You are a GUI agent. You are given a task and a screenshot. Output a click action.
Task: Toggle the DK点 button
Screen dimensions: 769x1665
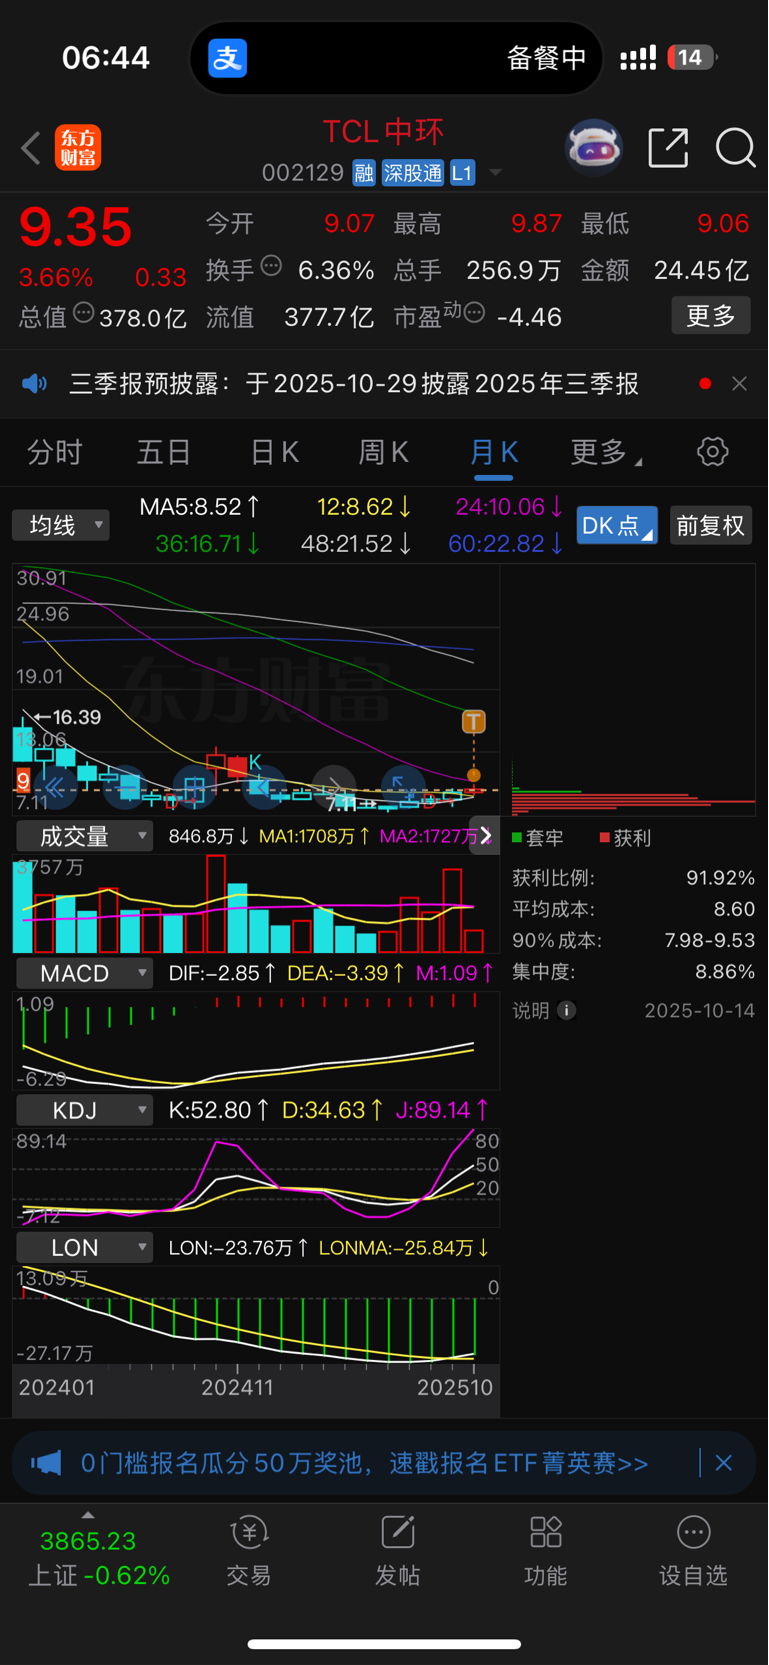pos(617,525)
